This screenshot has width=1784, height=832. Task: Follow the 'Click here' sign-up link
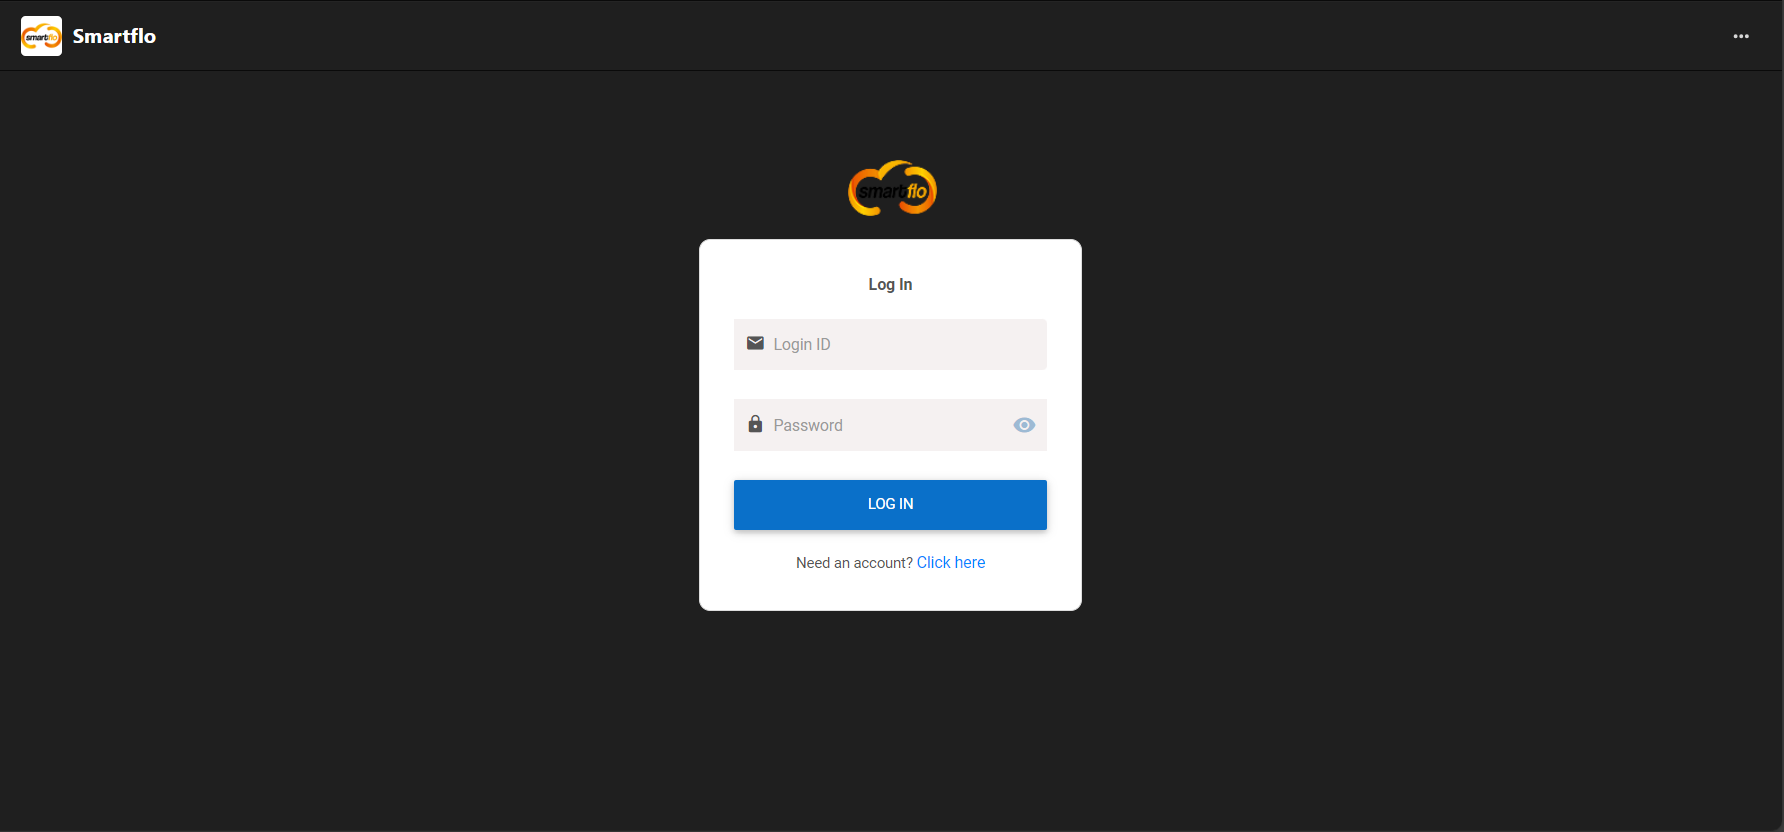pos(951,562)
